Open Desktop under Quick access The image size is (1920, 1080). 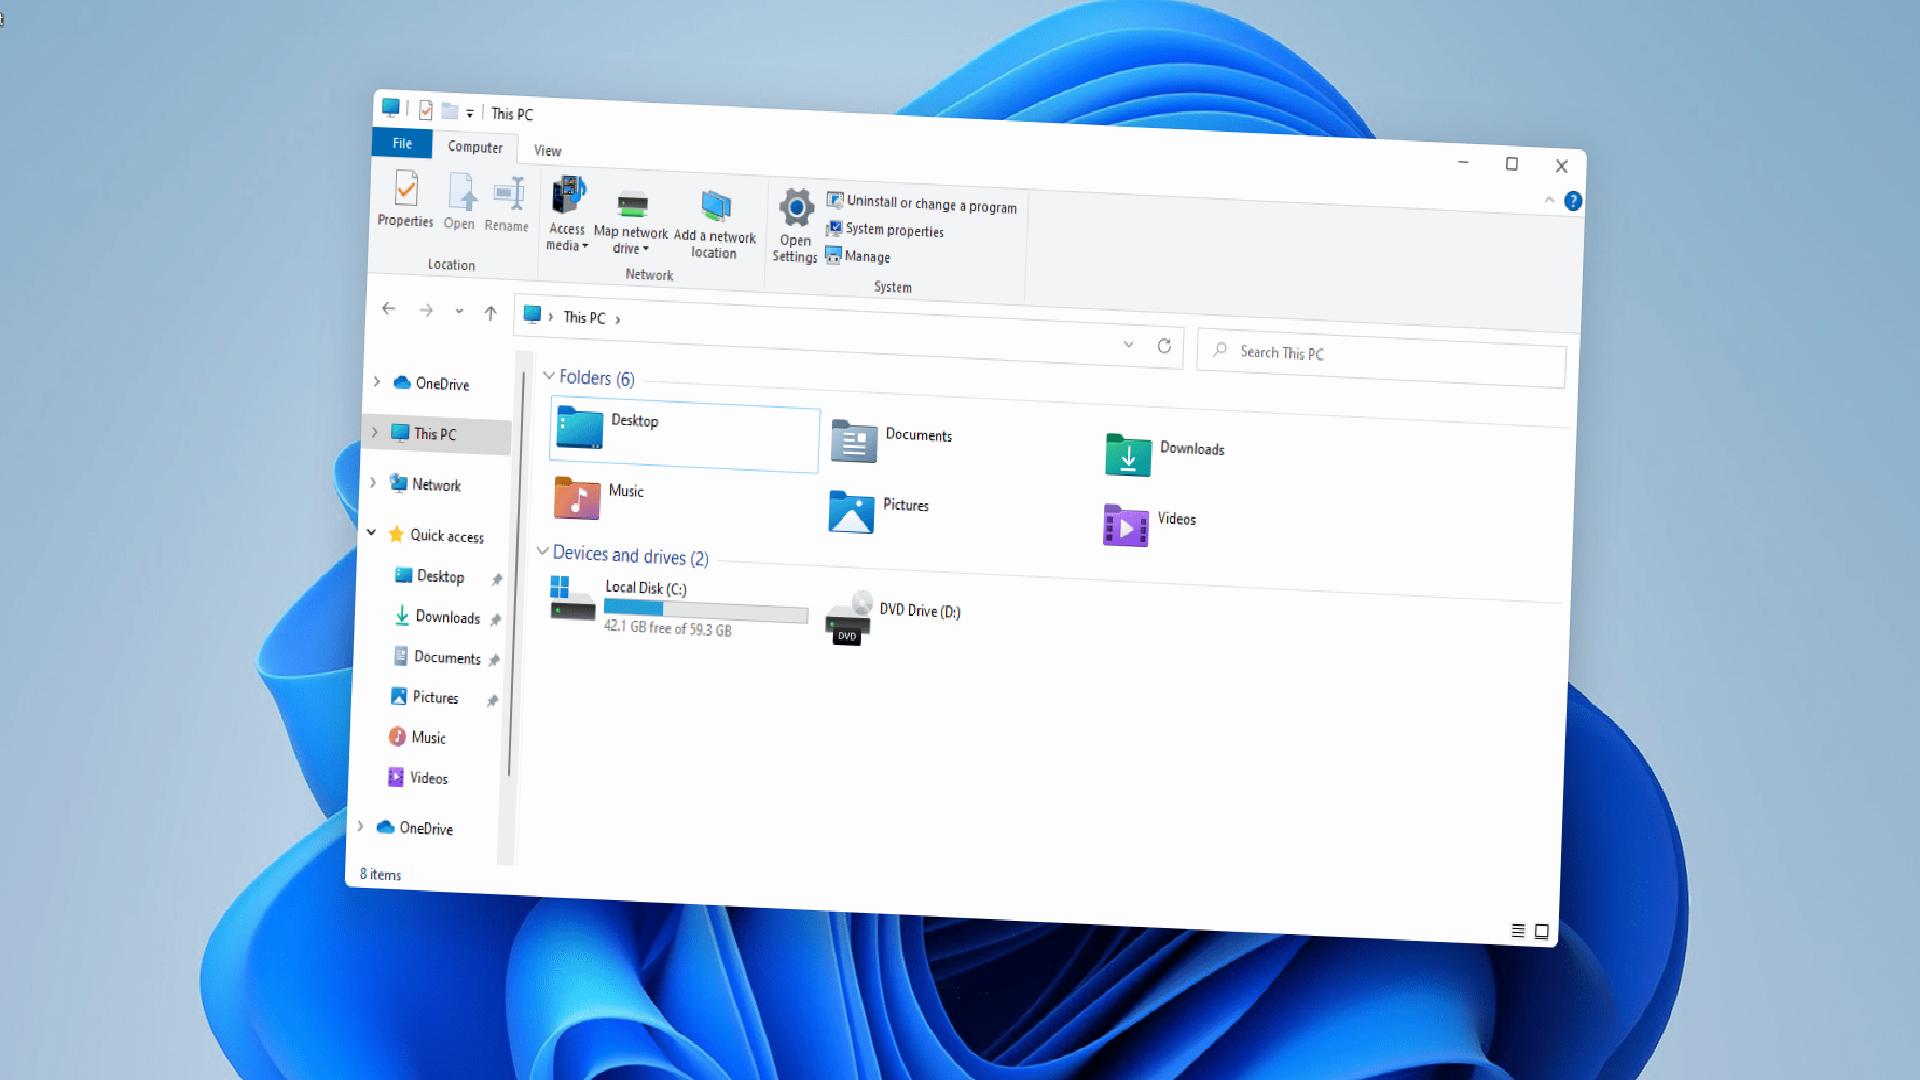coord(430,576)
